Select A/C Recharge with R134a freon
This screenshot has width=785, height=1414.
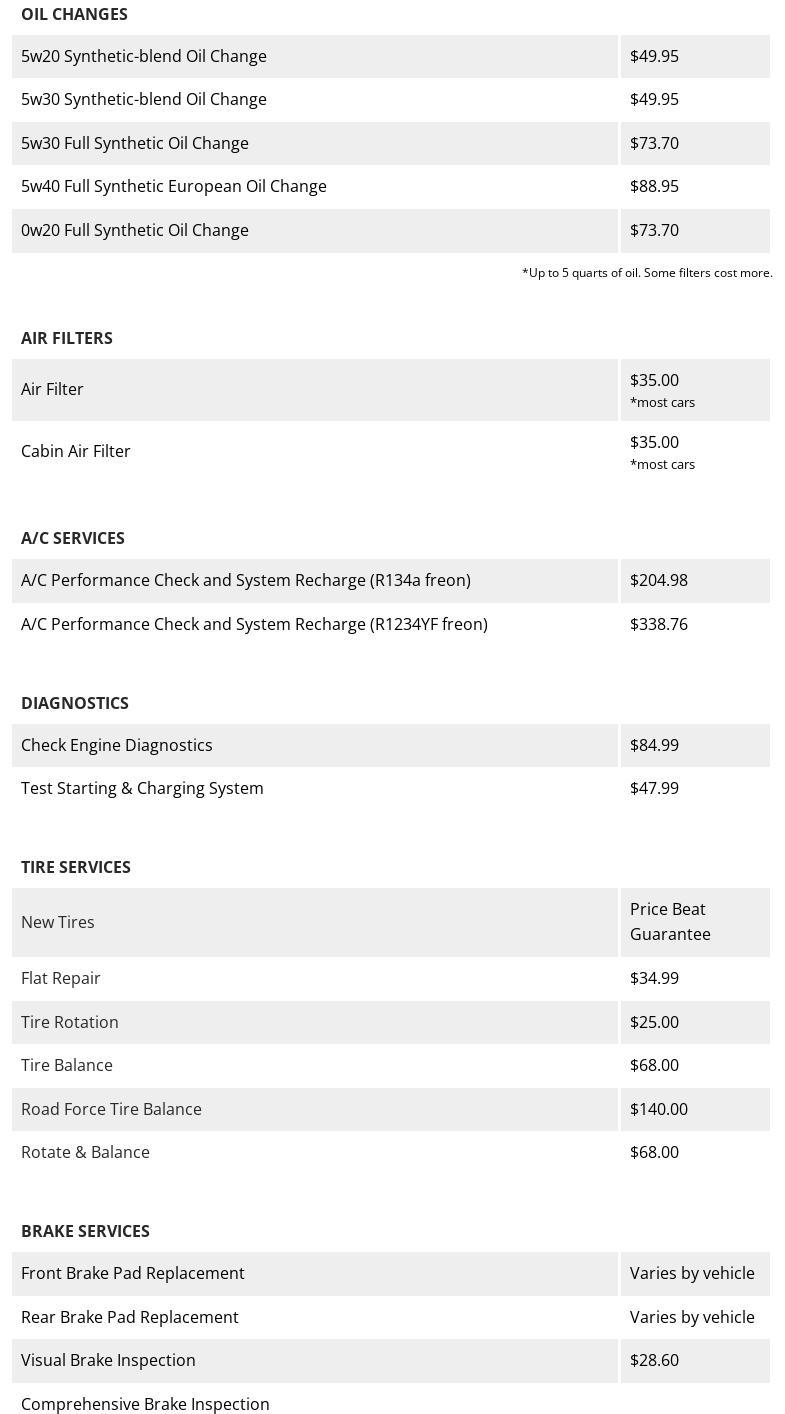(x=246, y=581)
